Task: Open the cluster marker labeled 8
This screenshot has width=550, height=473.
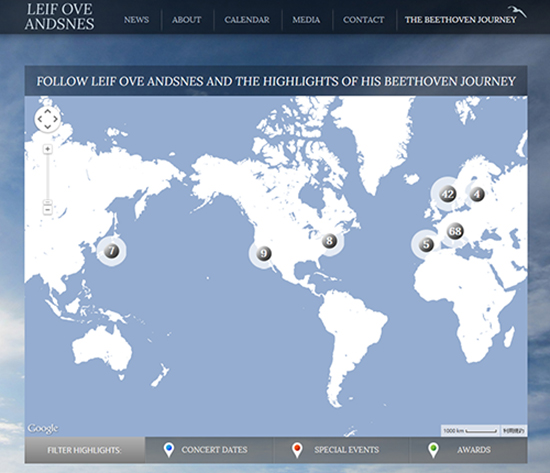Action: tap(329, 241)
